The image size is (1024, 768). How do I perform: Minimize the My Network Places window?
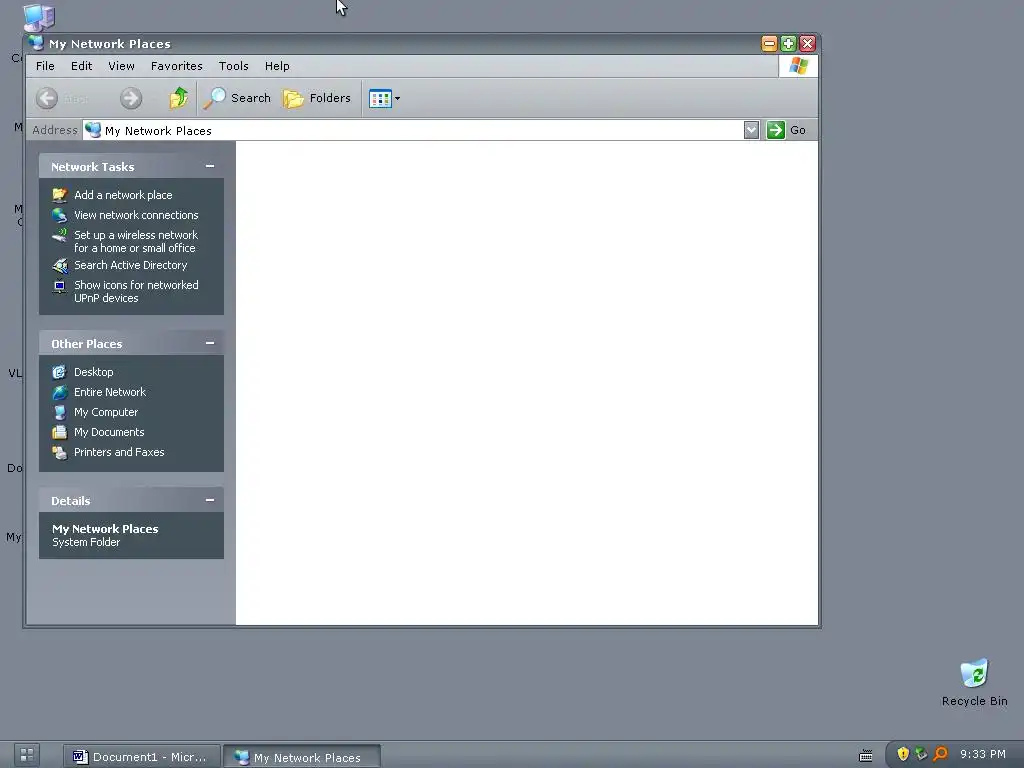click(769, 44)
